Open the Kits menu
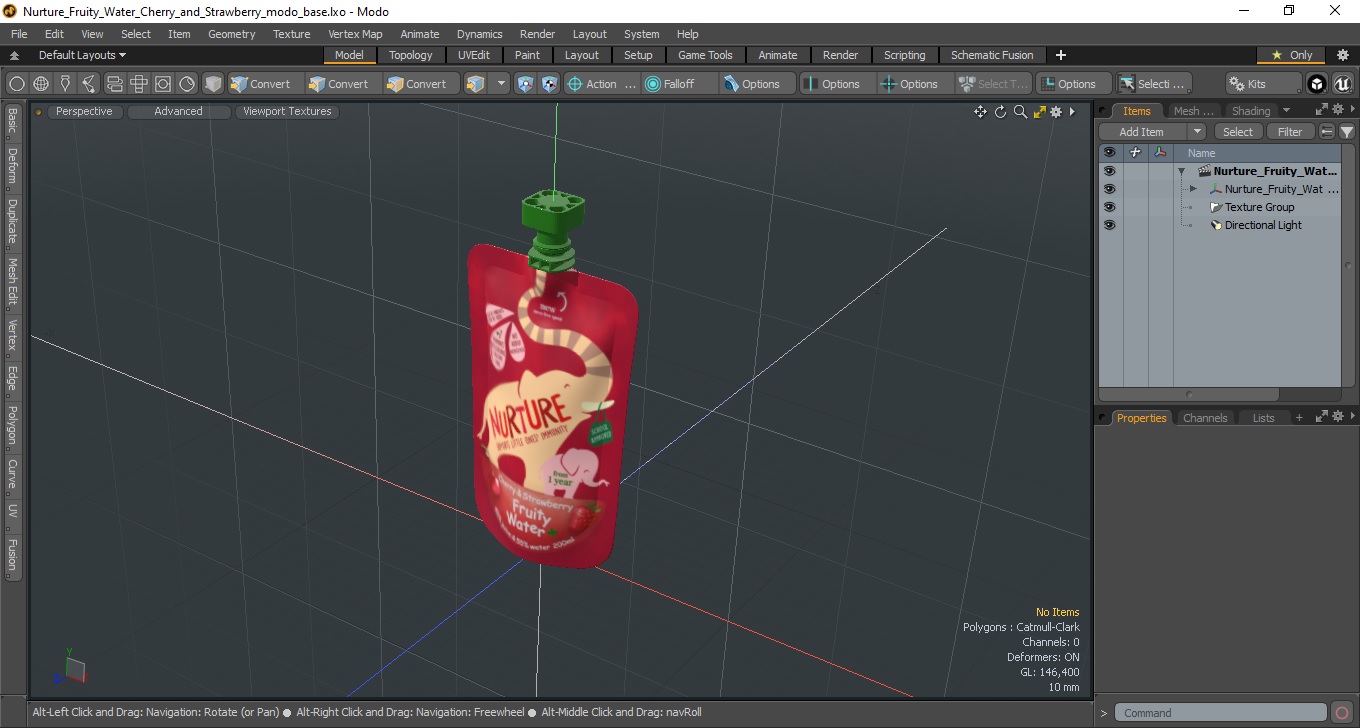 click(1264, 84)
